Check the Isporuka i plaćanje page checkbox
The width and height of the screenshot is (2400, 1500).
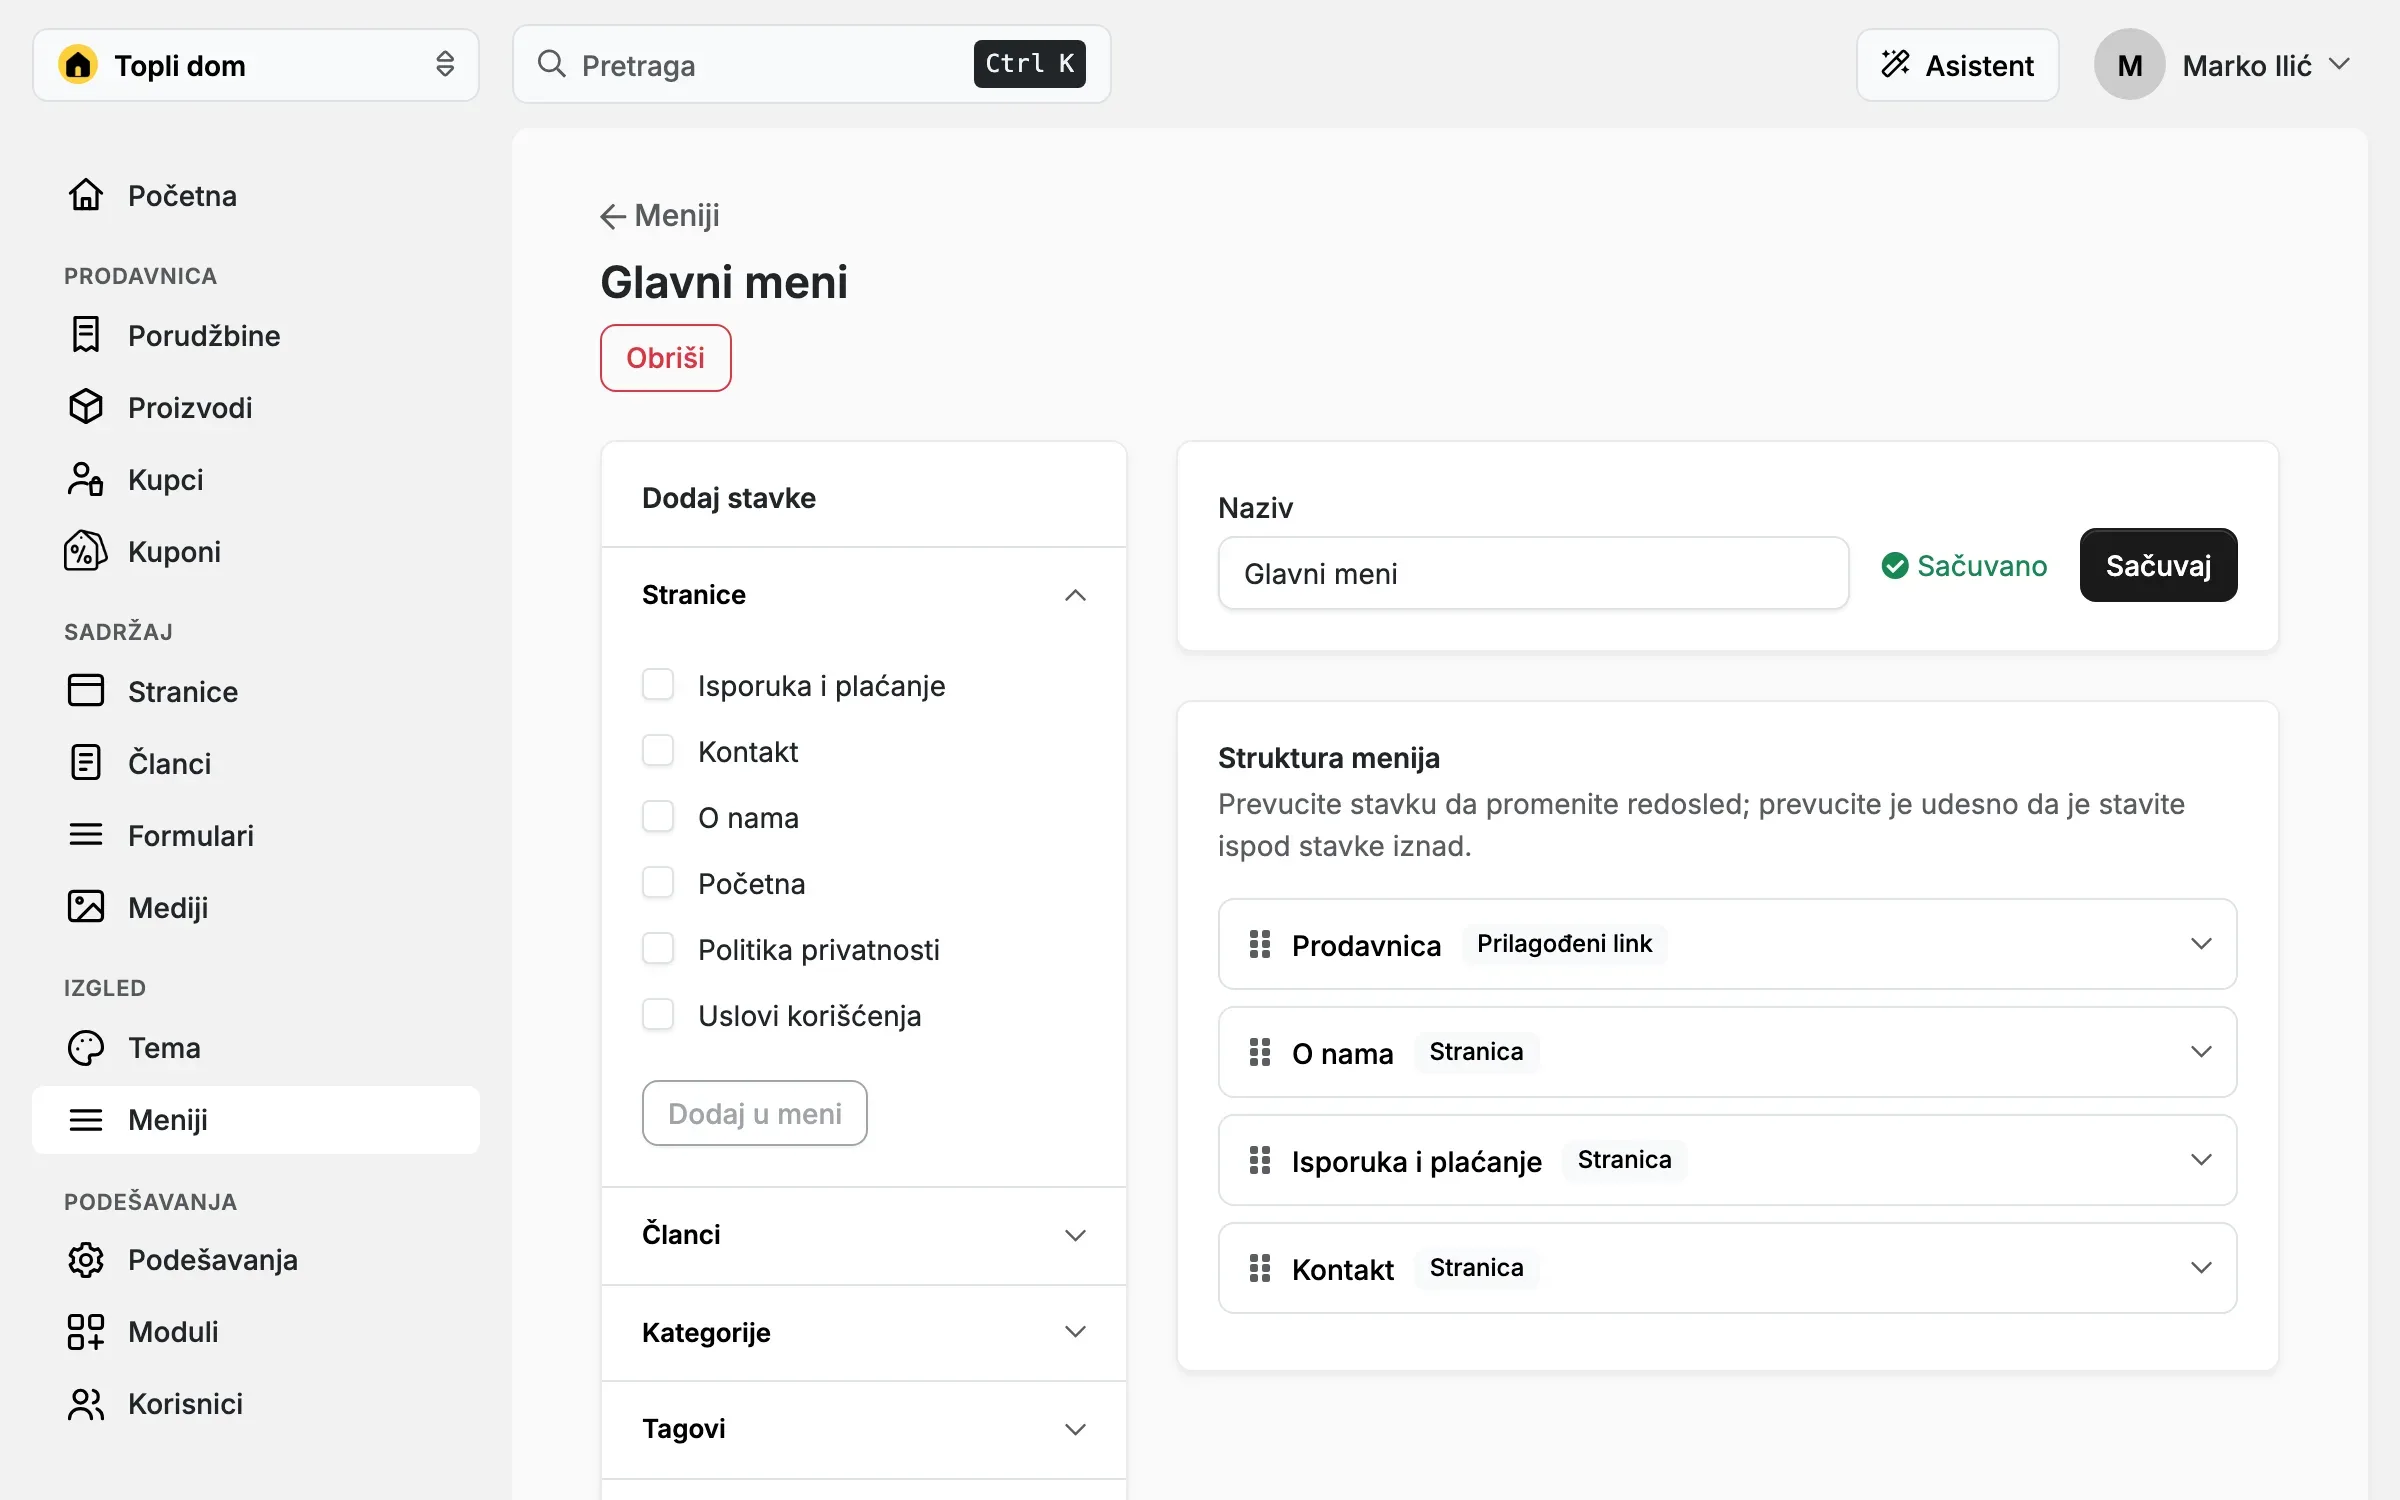tap(658, 685)
